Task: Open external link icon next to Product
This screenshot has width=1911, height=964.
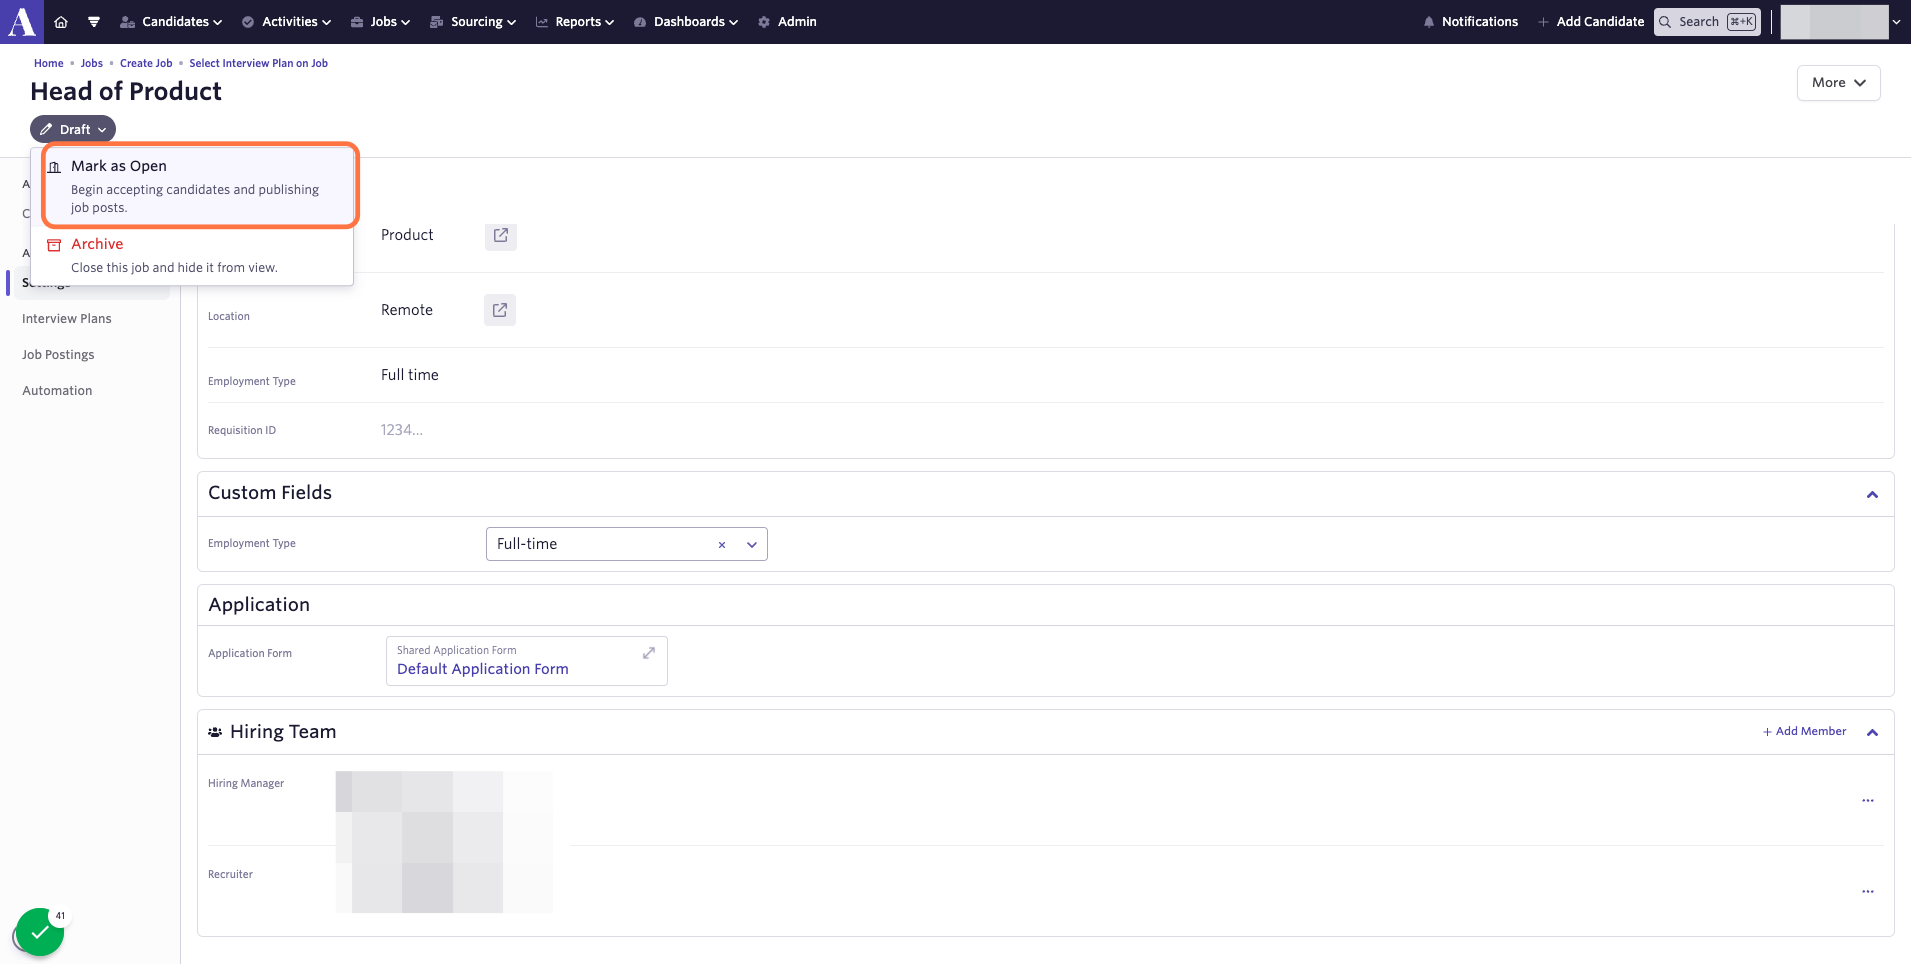Action: click(x=501, y=235)
